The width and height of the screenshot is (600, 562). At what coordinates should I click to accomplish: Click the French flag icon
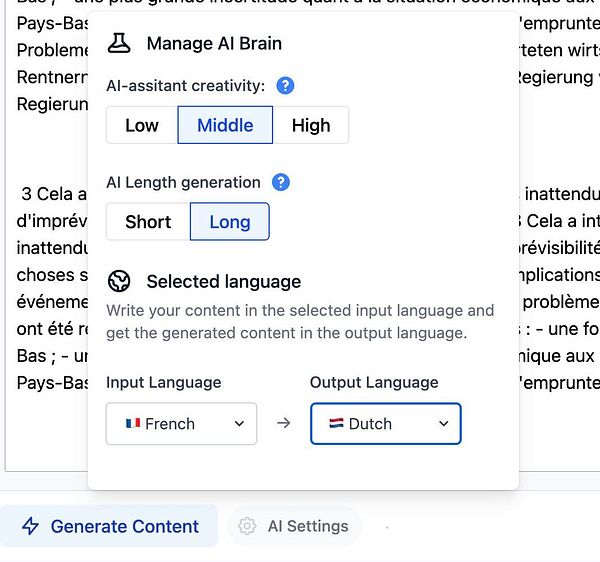(x=132, y=423)
